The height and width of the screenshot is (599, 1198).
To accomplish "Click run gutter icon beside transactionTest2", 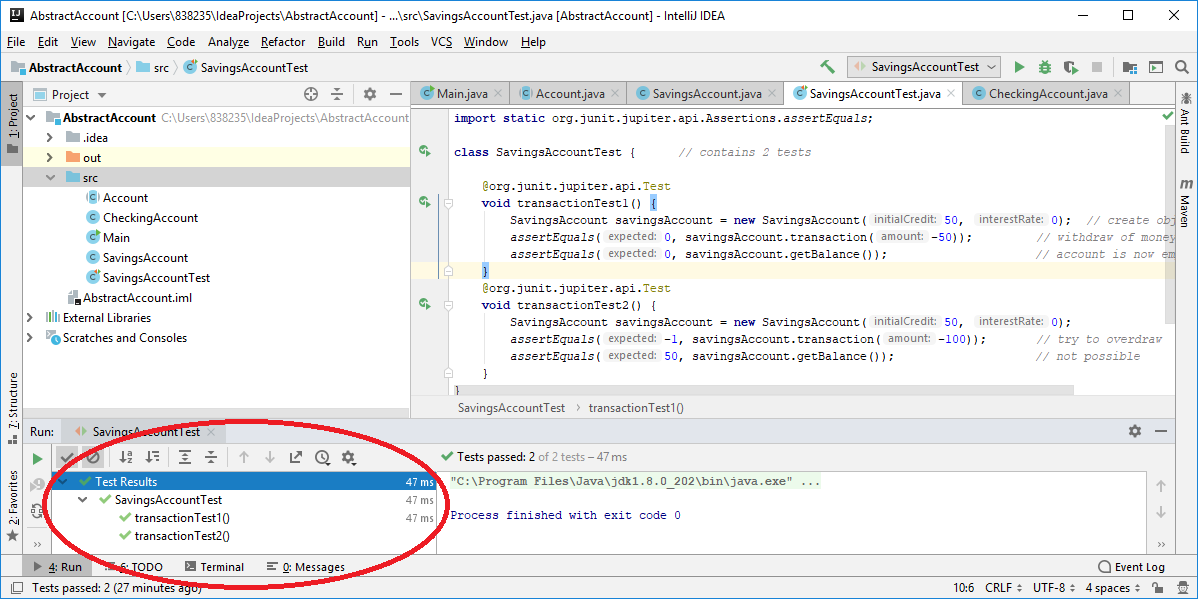I will pos(424,305).
